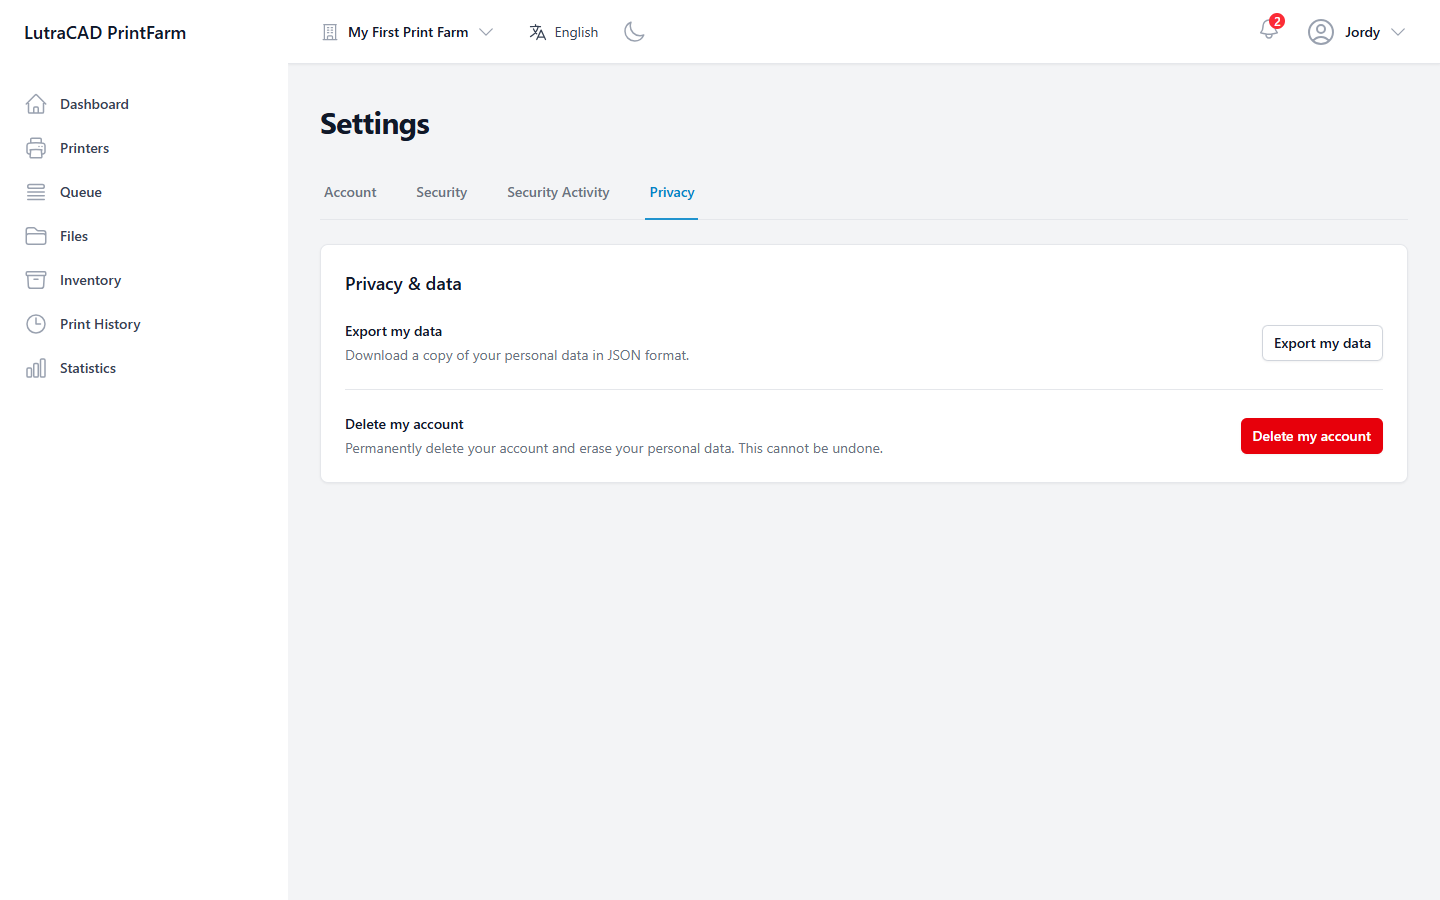Open the Files folder icon
The height and width of the screenshot is (900, 1440).
36,236
